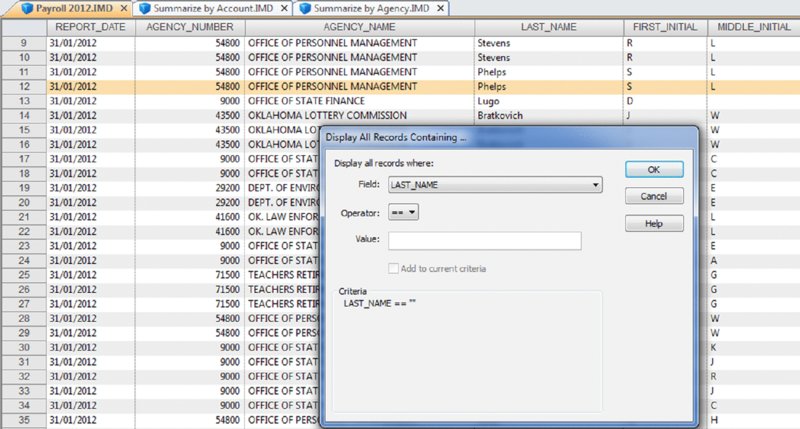This screenshot has height=429, width=800.
Task: Select row header number 20
Action: tap(24, 202)
